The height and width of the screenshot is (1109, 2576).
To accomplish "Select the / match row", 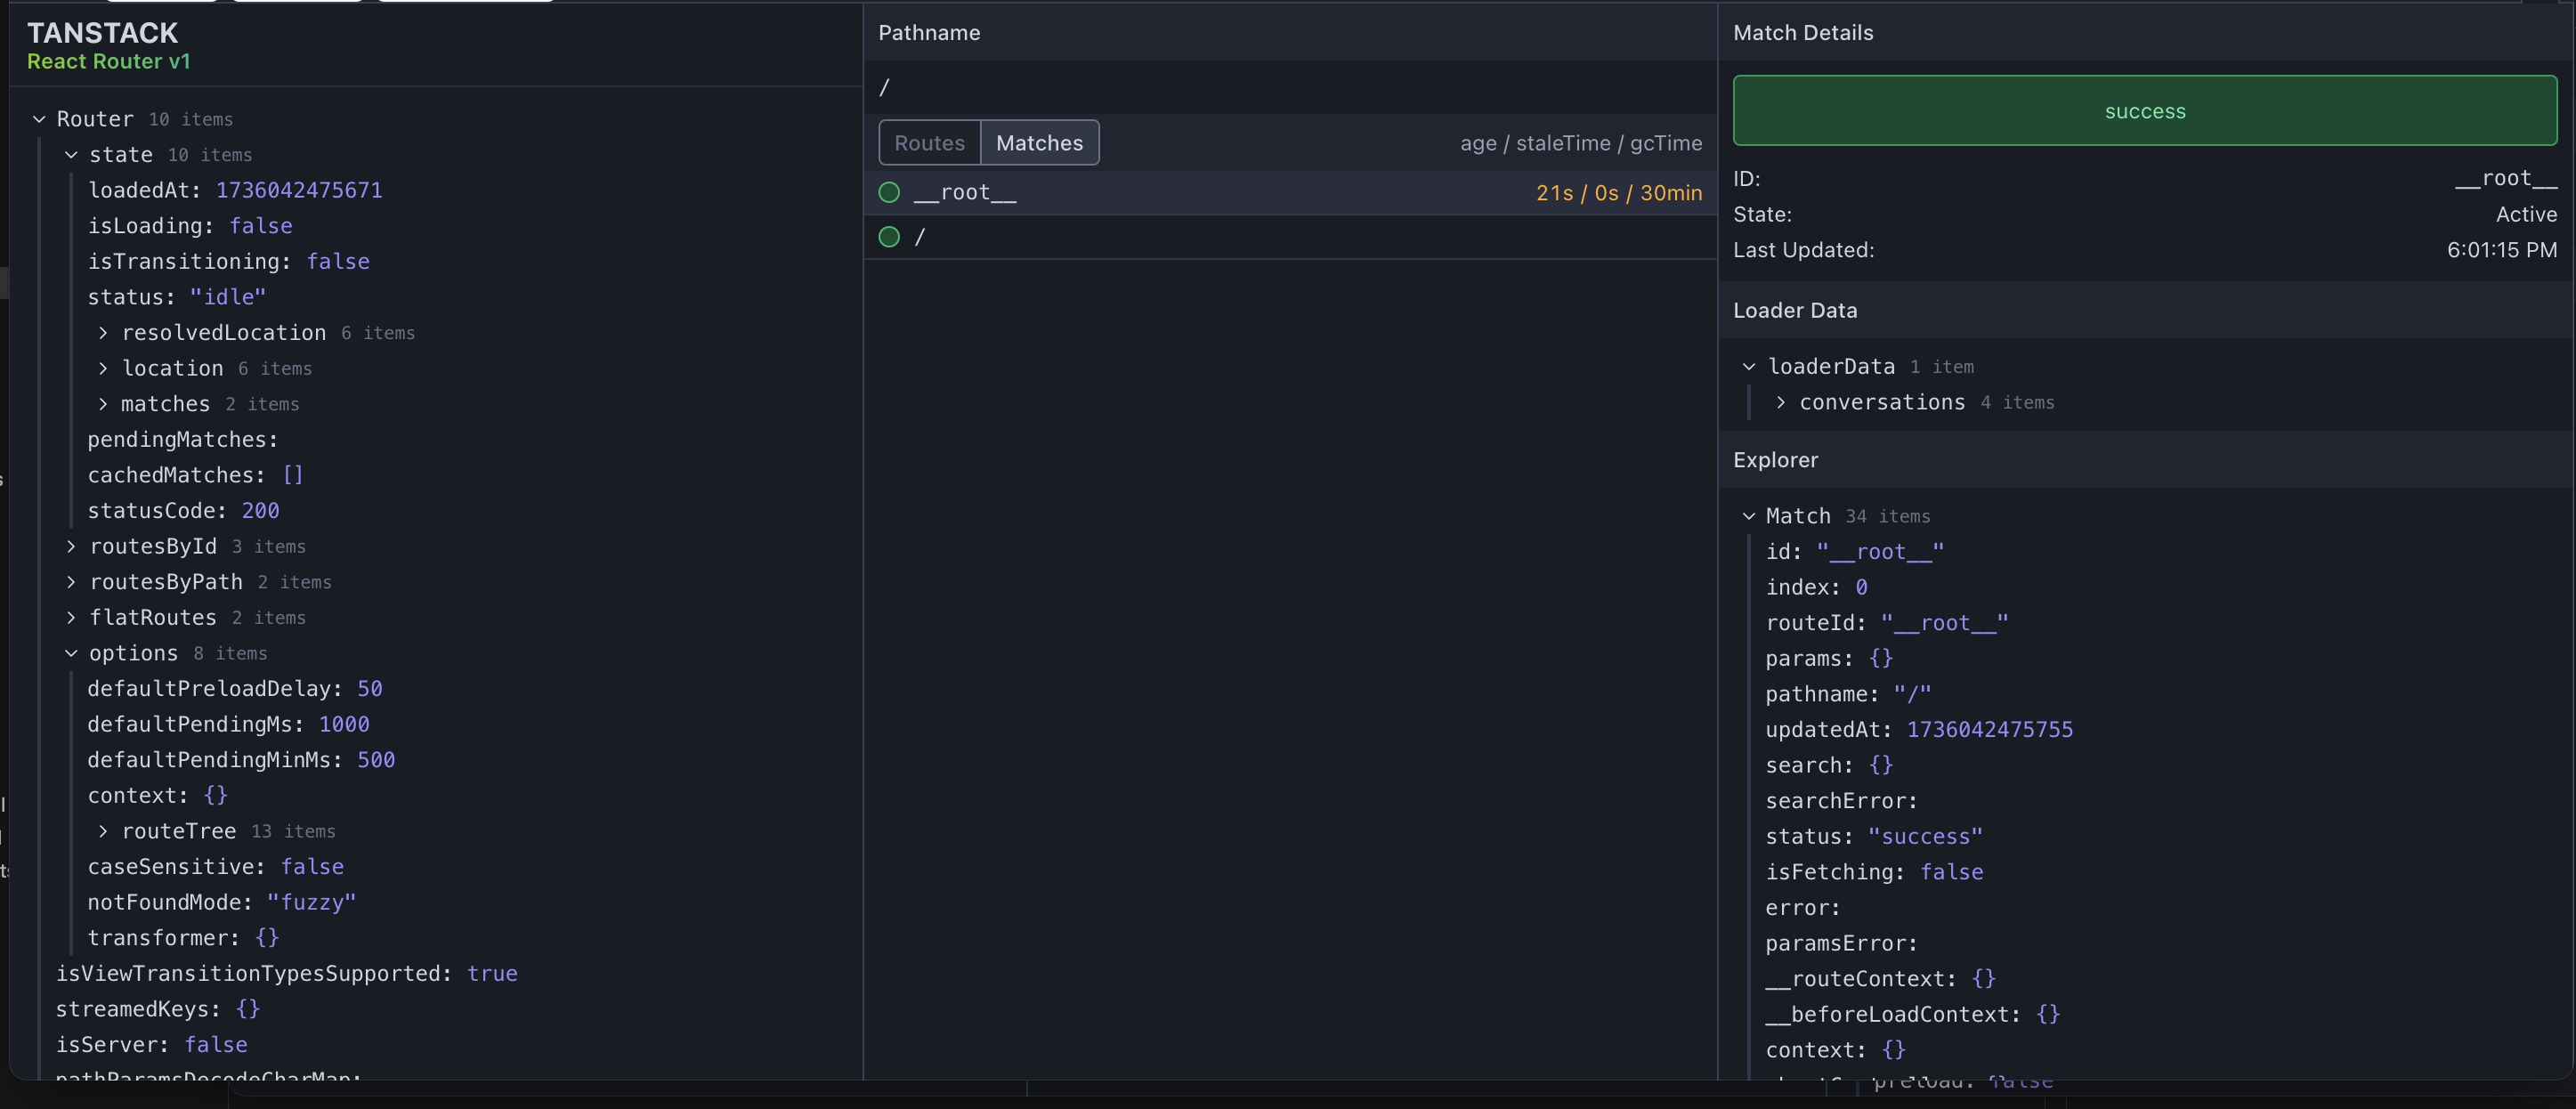I will [1290, 237].
